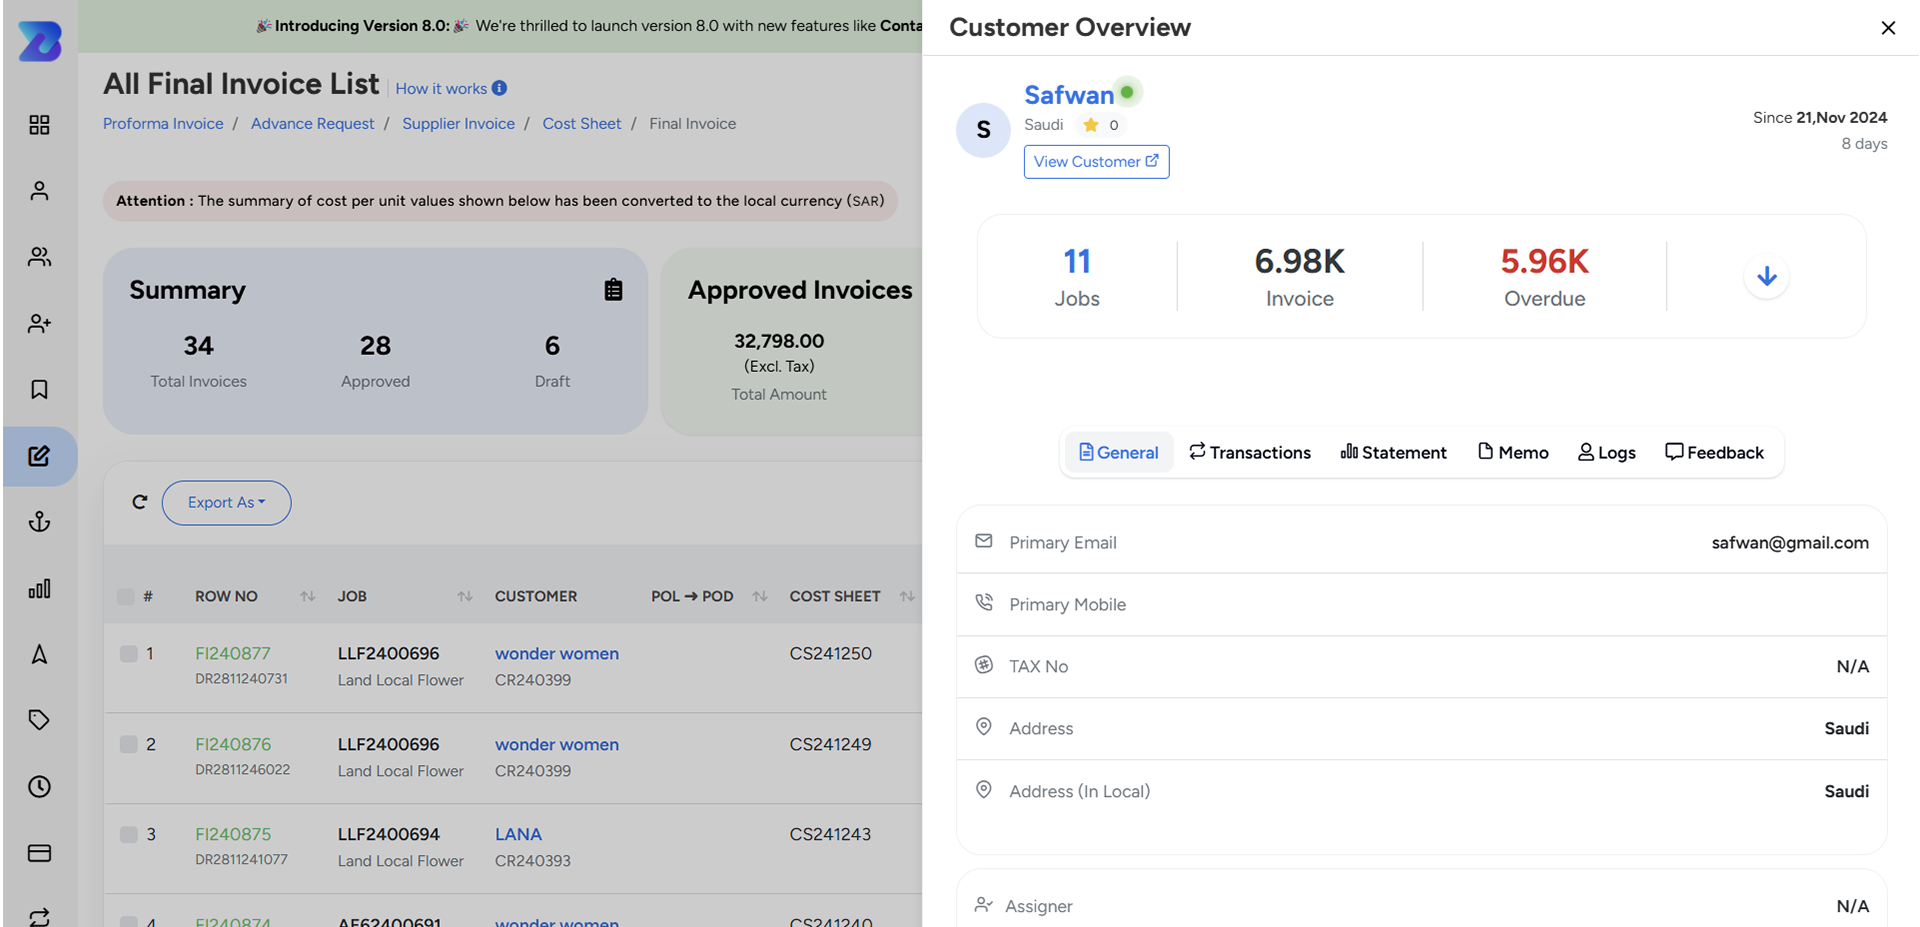Toggle the select-all checkbox in table header
This screenshot has width=1920, height=927.
125,597
